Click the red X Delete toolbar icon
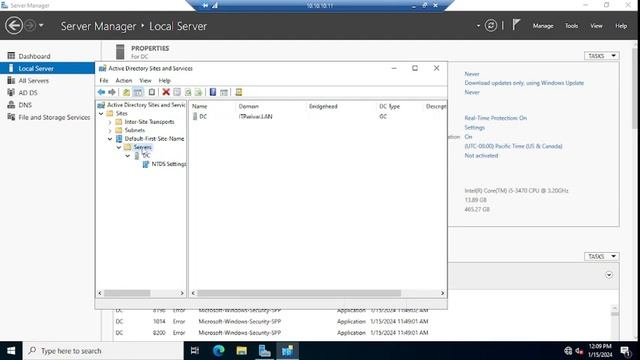 (x=166, y=92)
